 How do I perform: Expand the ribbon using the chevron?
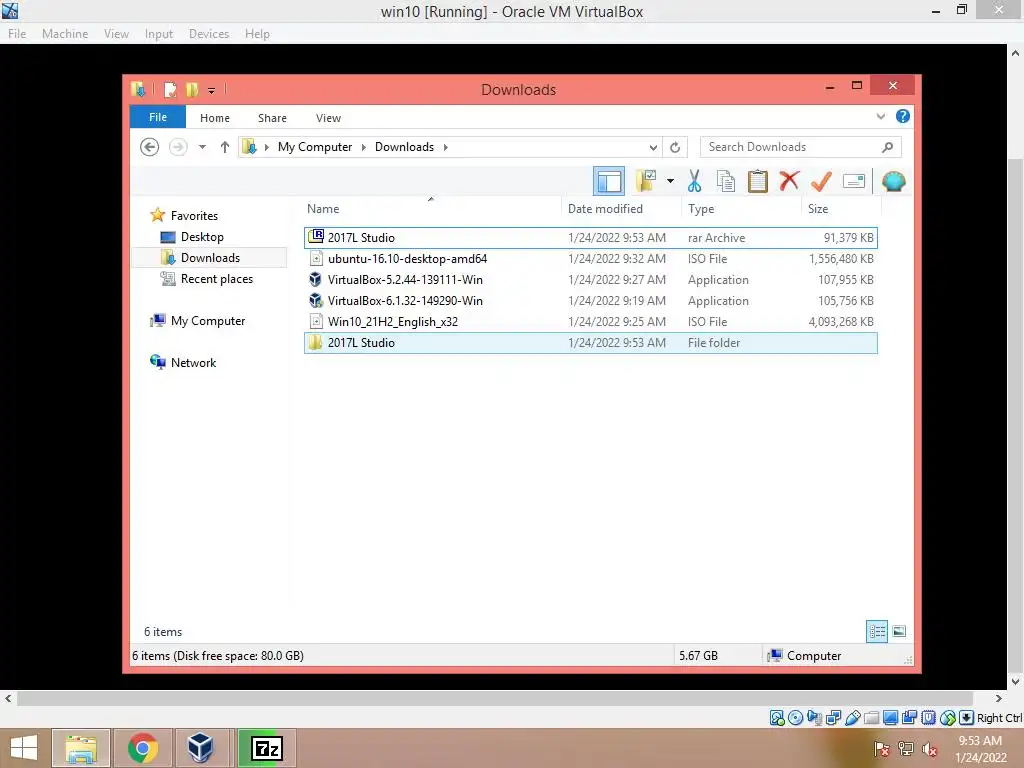coord(880,117)
